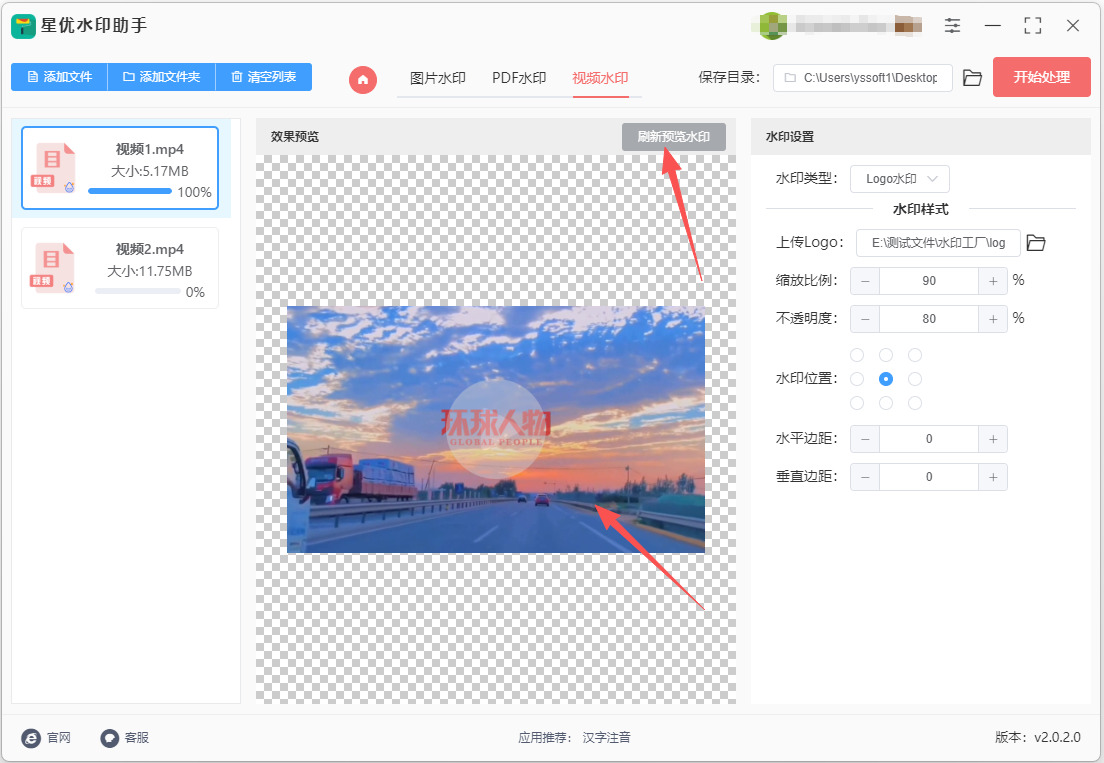This screenshot has height=763, width=1104.
Task: Open the 水印类型 Logo水印 dropdown
Action: coord(900,179)
